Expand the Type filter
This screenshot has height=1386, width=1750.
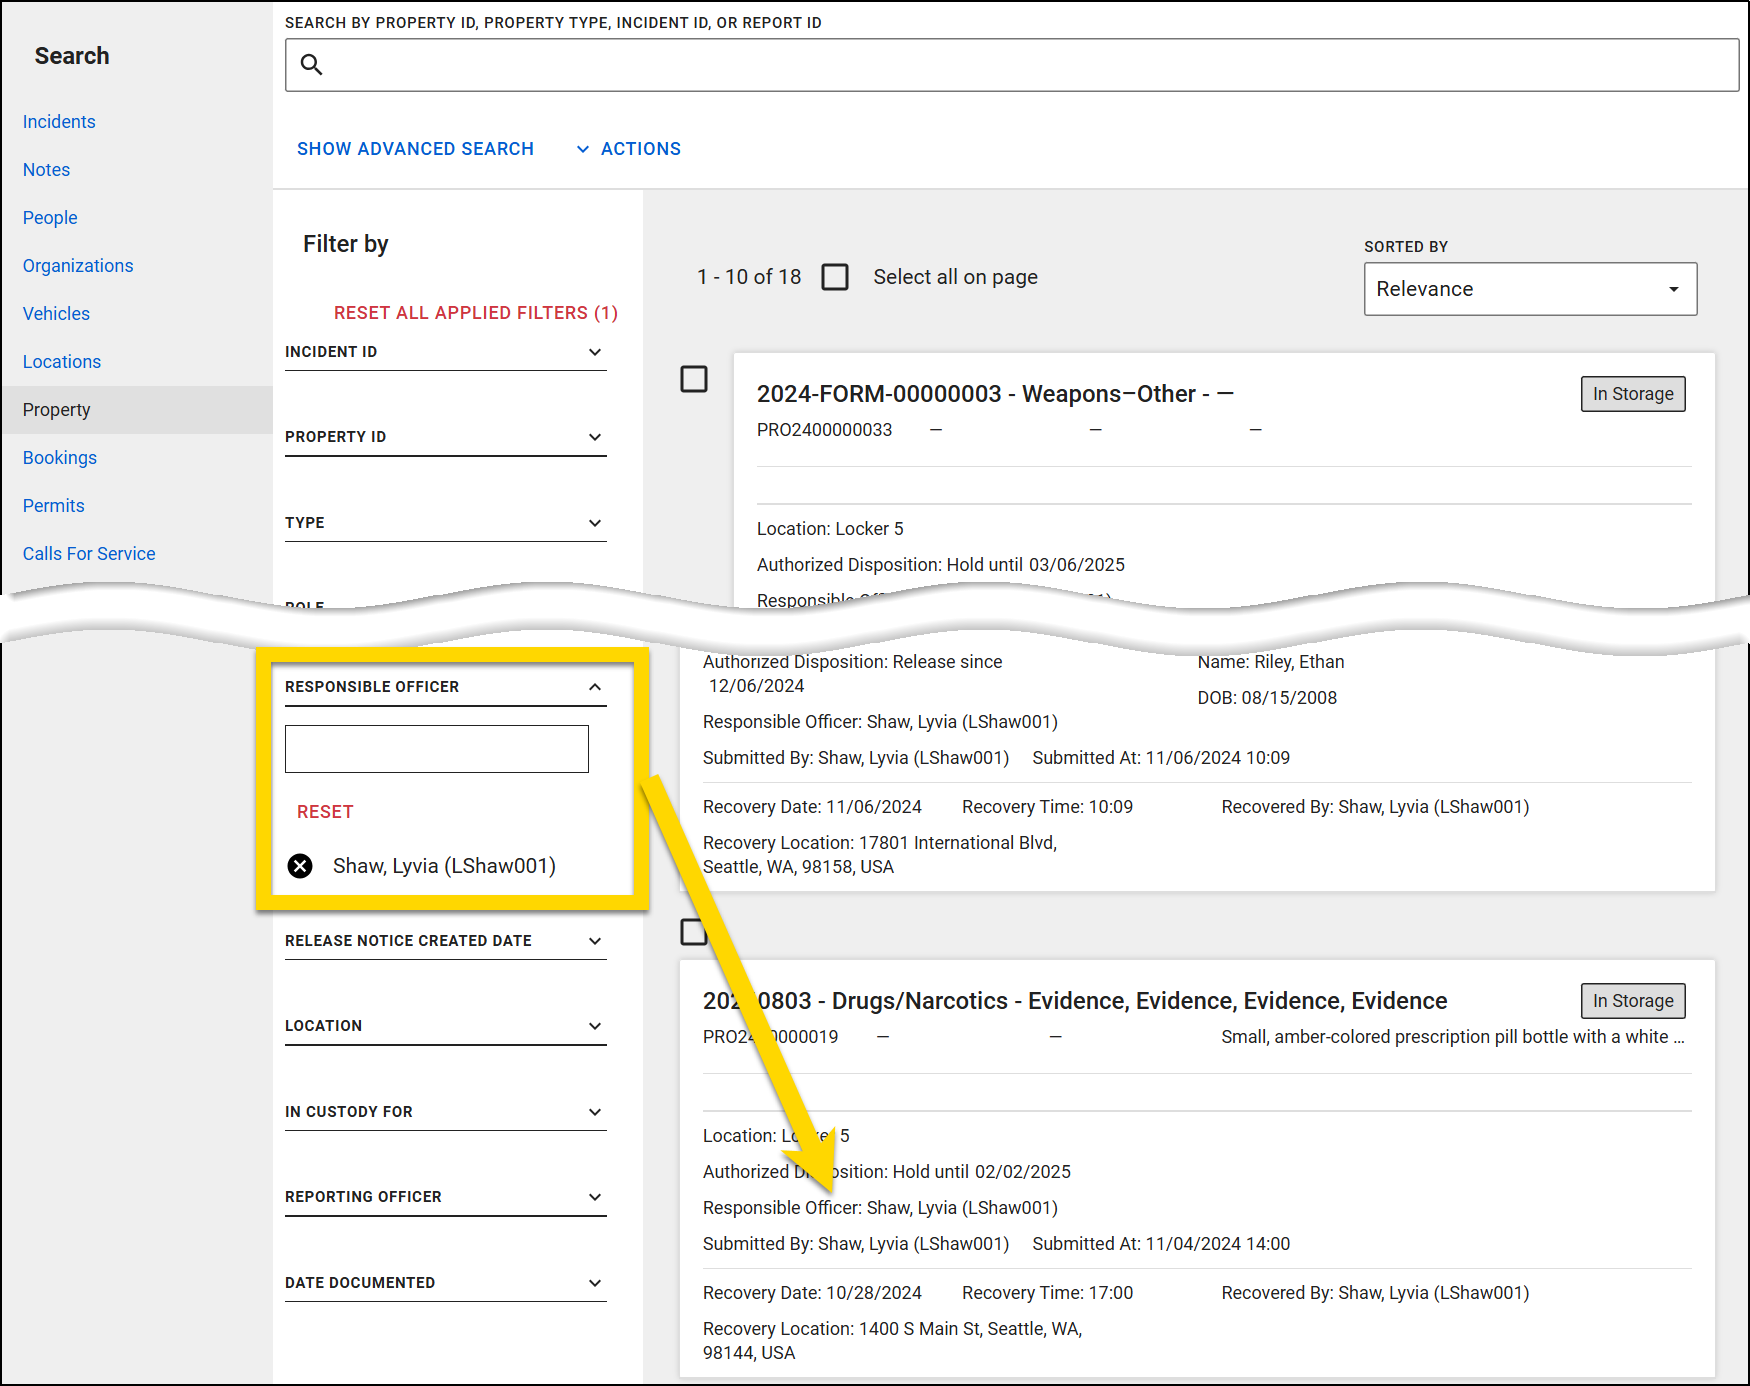pos(595,522)
